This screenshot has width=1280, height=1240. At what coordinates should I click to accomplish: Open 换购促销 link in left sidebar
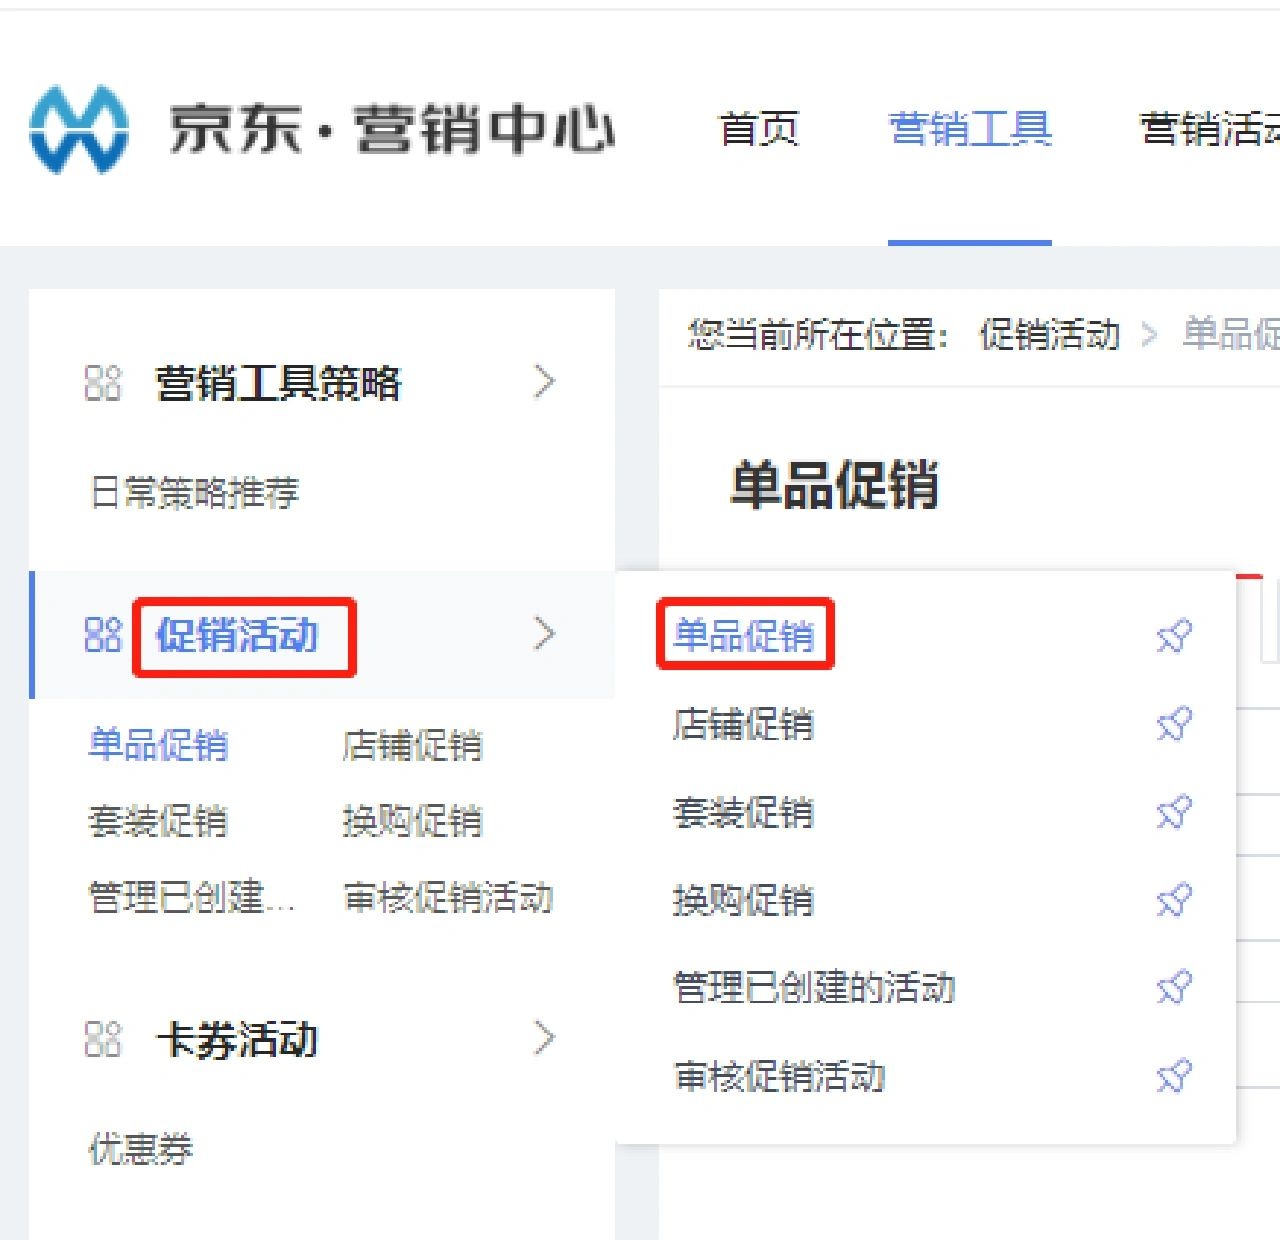413,821
